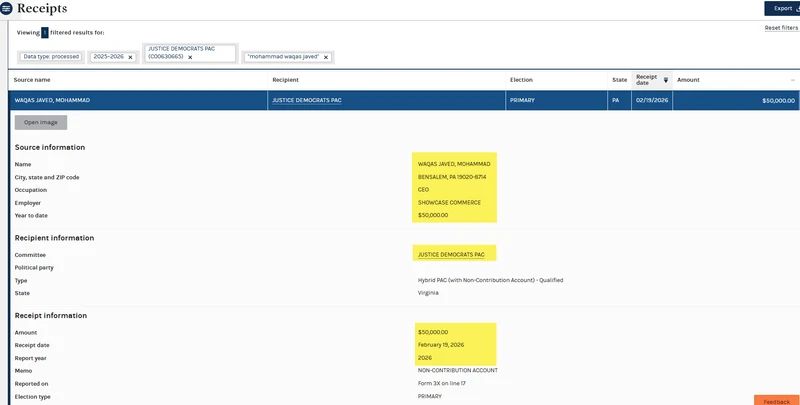The height and width of the screenshot is (405, 800).
Task: Select the Report year 2026 value
Action: click(x=424, y=358)
